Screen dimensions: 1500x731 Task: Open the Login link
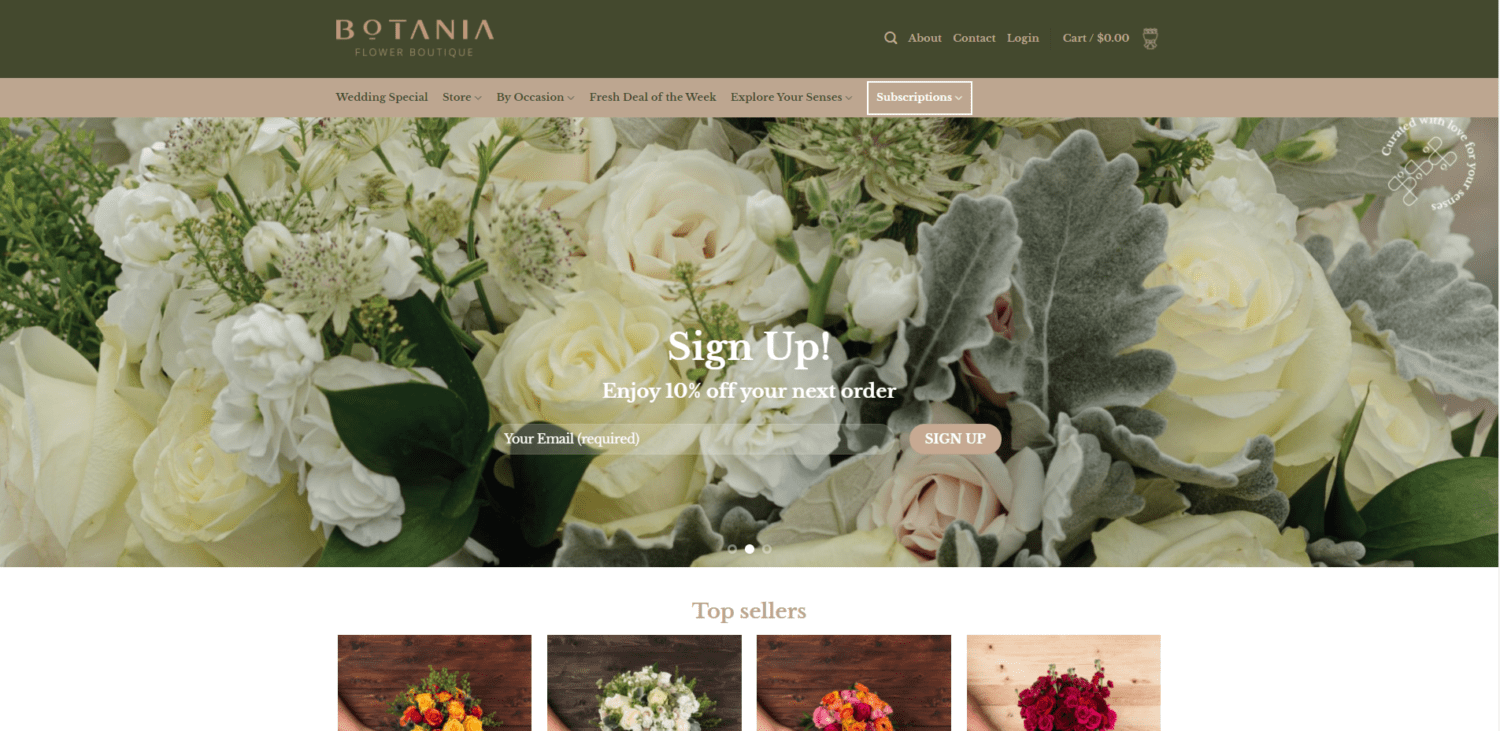(x=1023, y=38)
